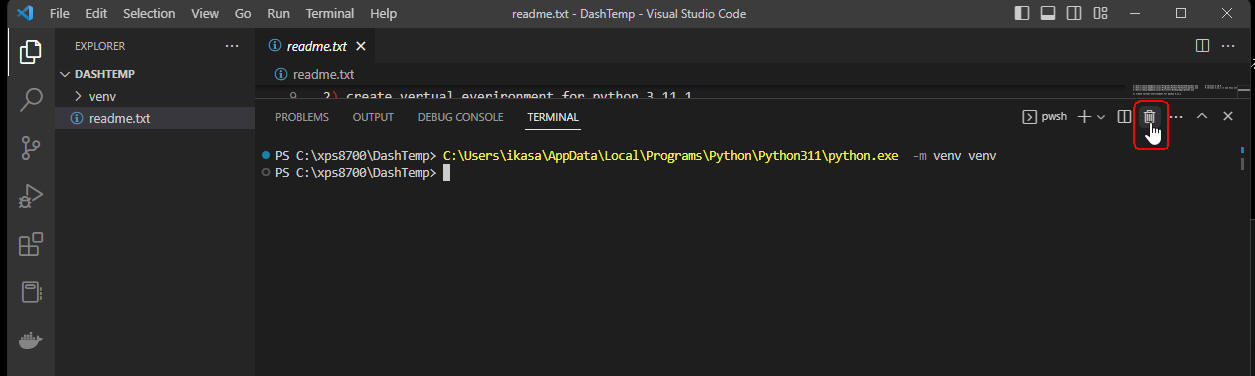Open the notebook icon in activity bar

coord(30,291)
